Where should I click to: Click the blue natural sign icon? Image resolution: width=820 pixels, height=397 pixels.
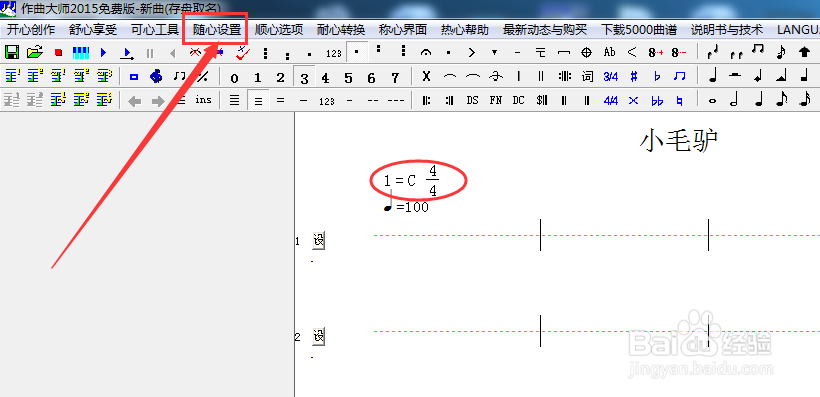coord(679,100)
